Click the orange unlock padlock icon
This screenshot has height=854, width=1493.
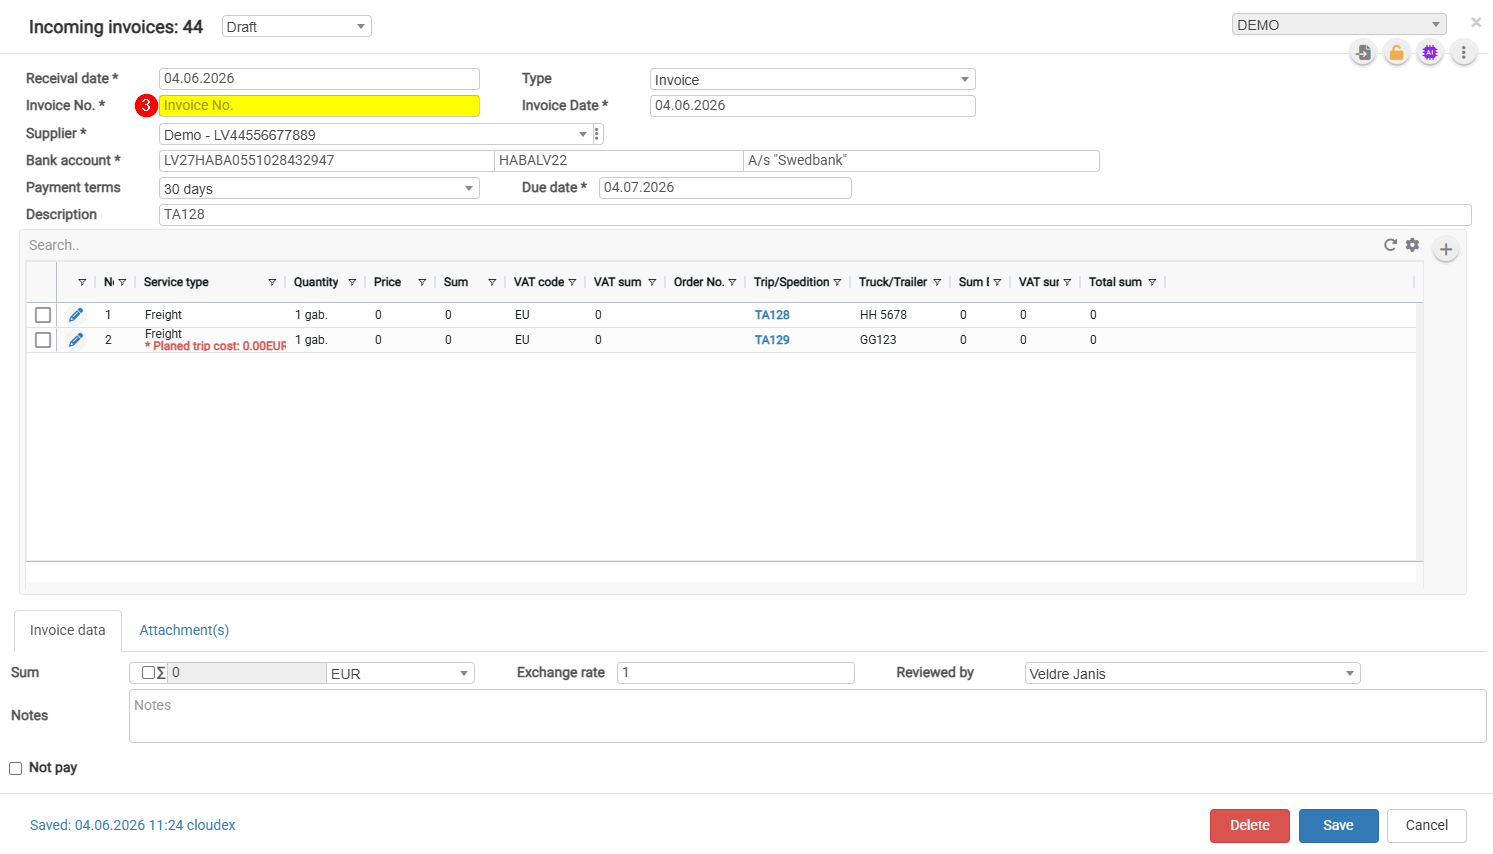tap(1397, 53)
